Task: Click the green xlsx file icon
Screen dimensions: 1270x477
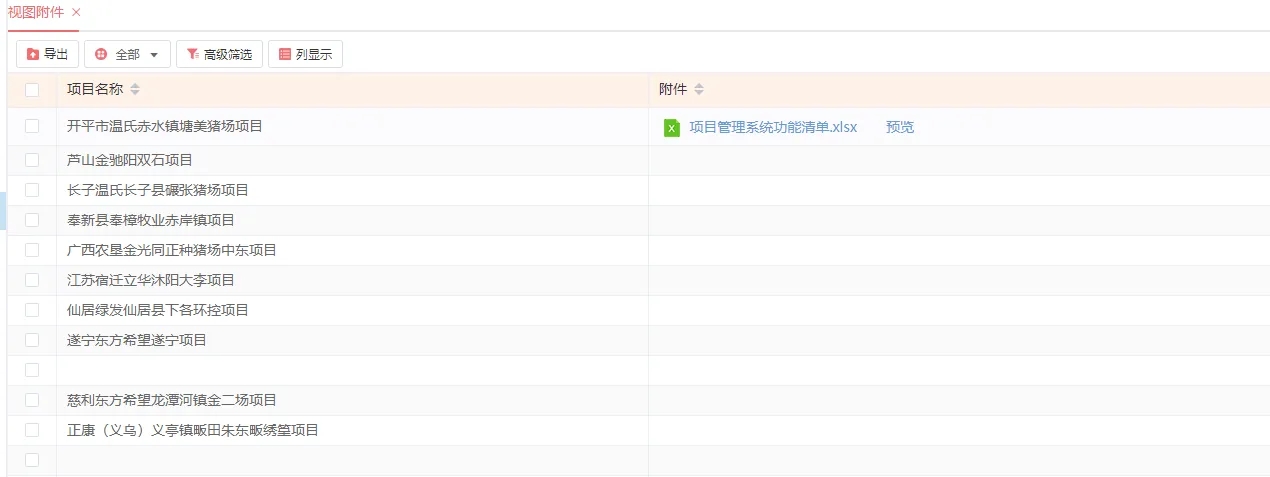Action: pos(672,128)
